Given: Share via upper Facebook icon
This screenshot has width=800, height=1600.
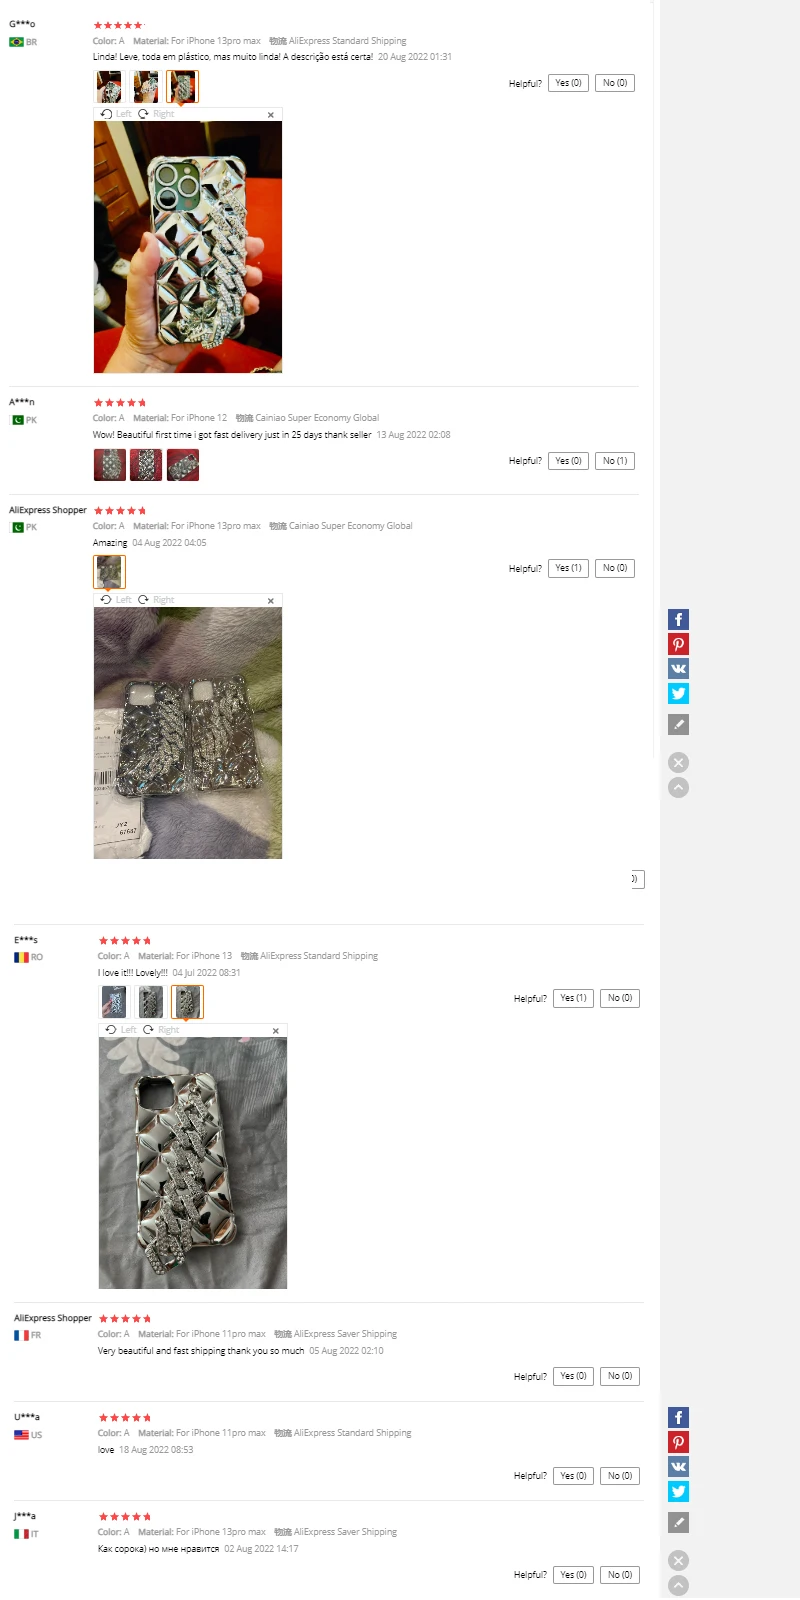Looking at the screenshot, I should click(678, 620).
